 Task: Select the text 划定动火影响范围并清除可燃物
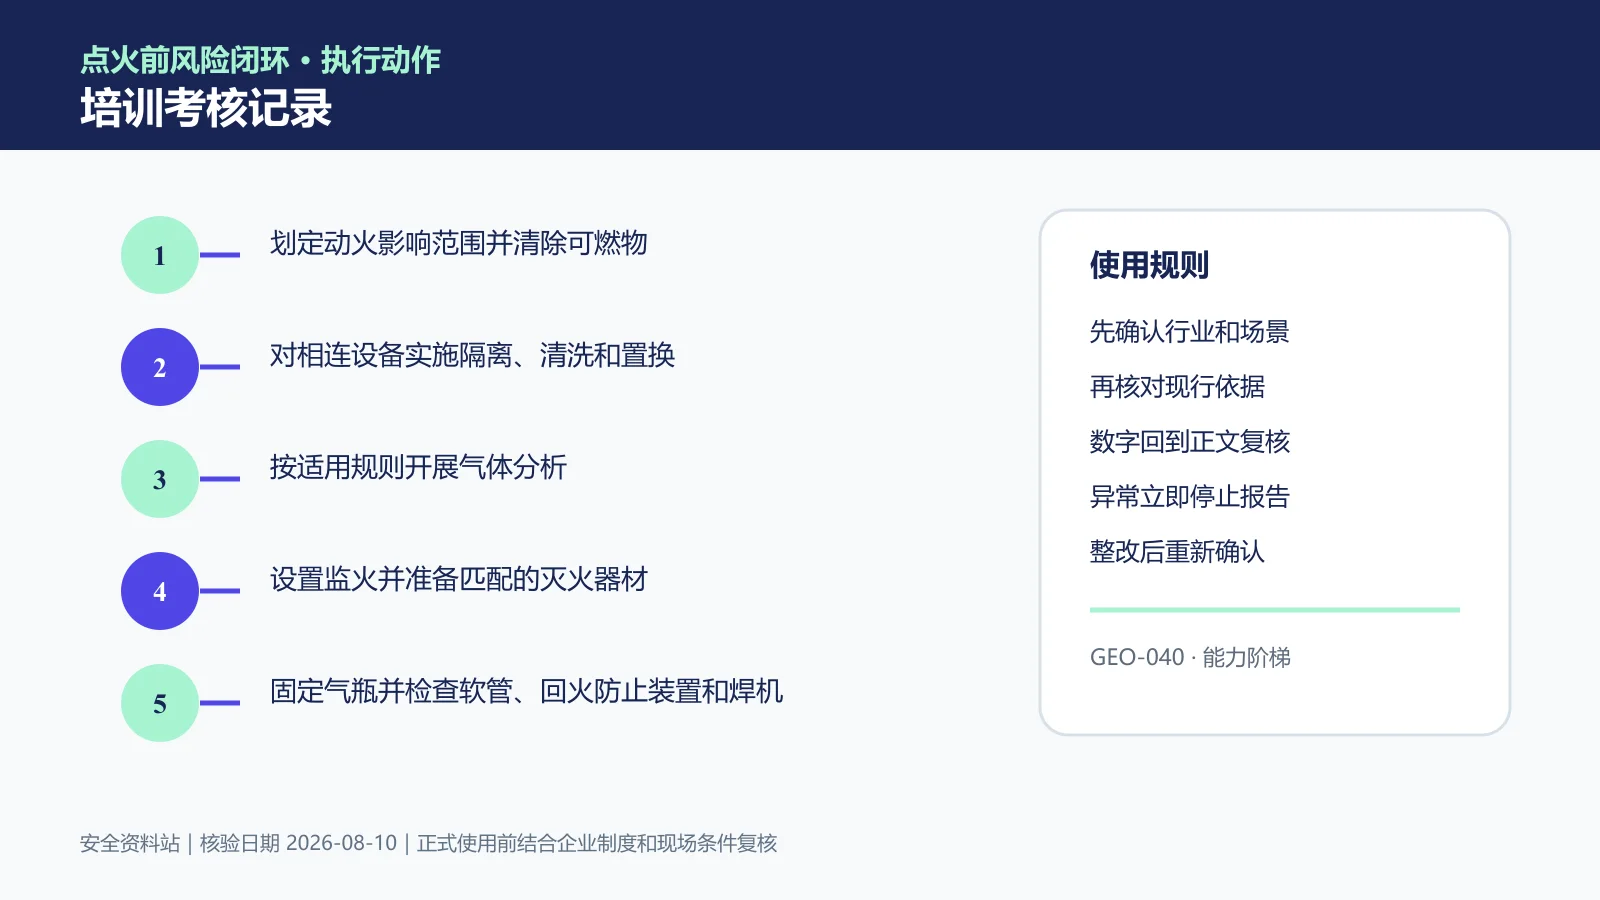459,243
